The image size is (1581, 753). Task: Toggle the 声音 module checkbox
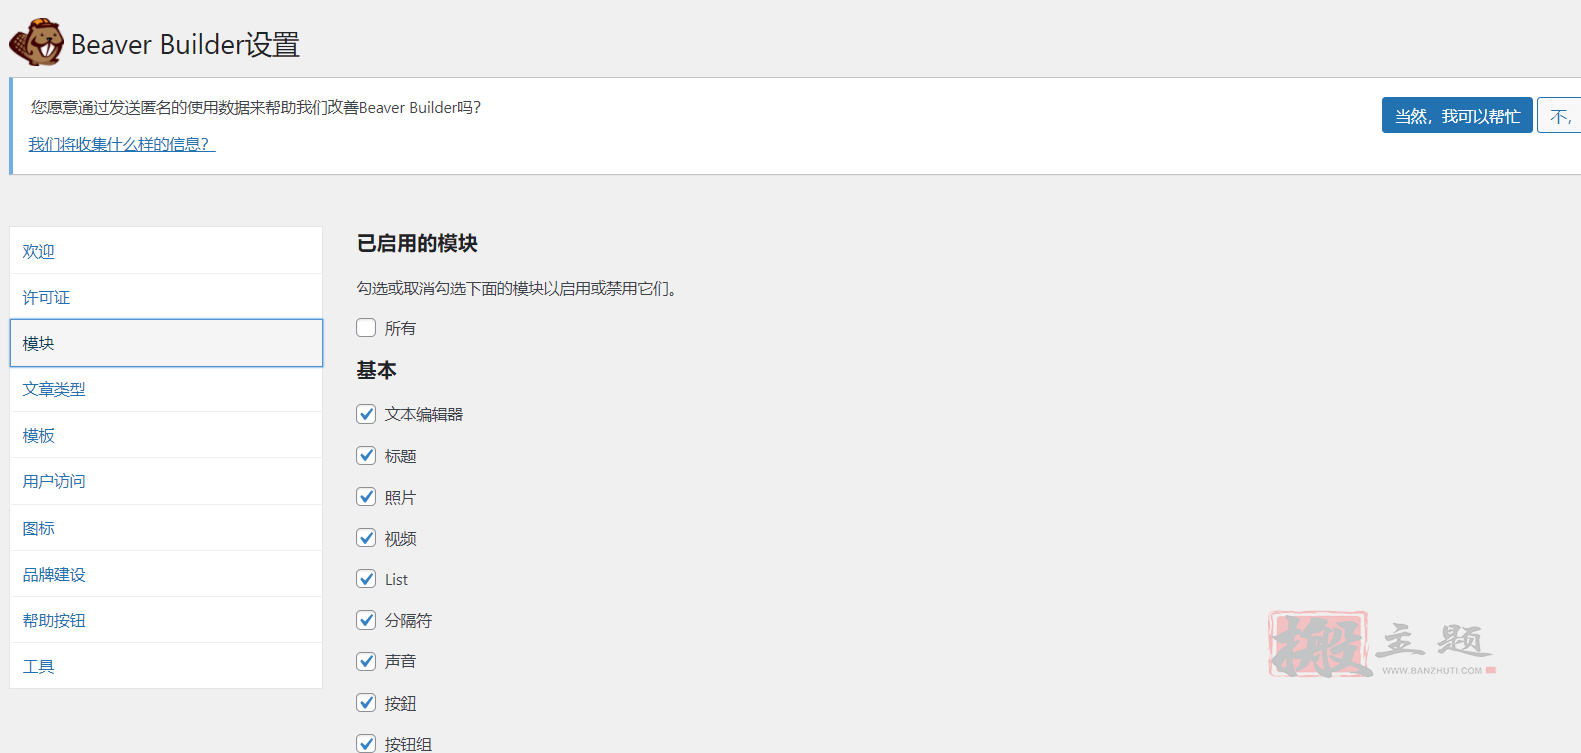coord(366,661)
